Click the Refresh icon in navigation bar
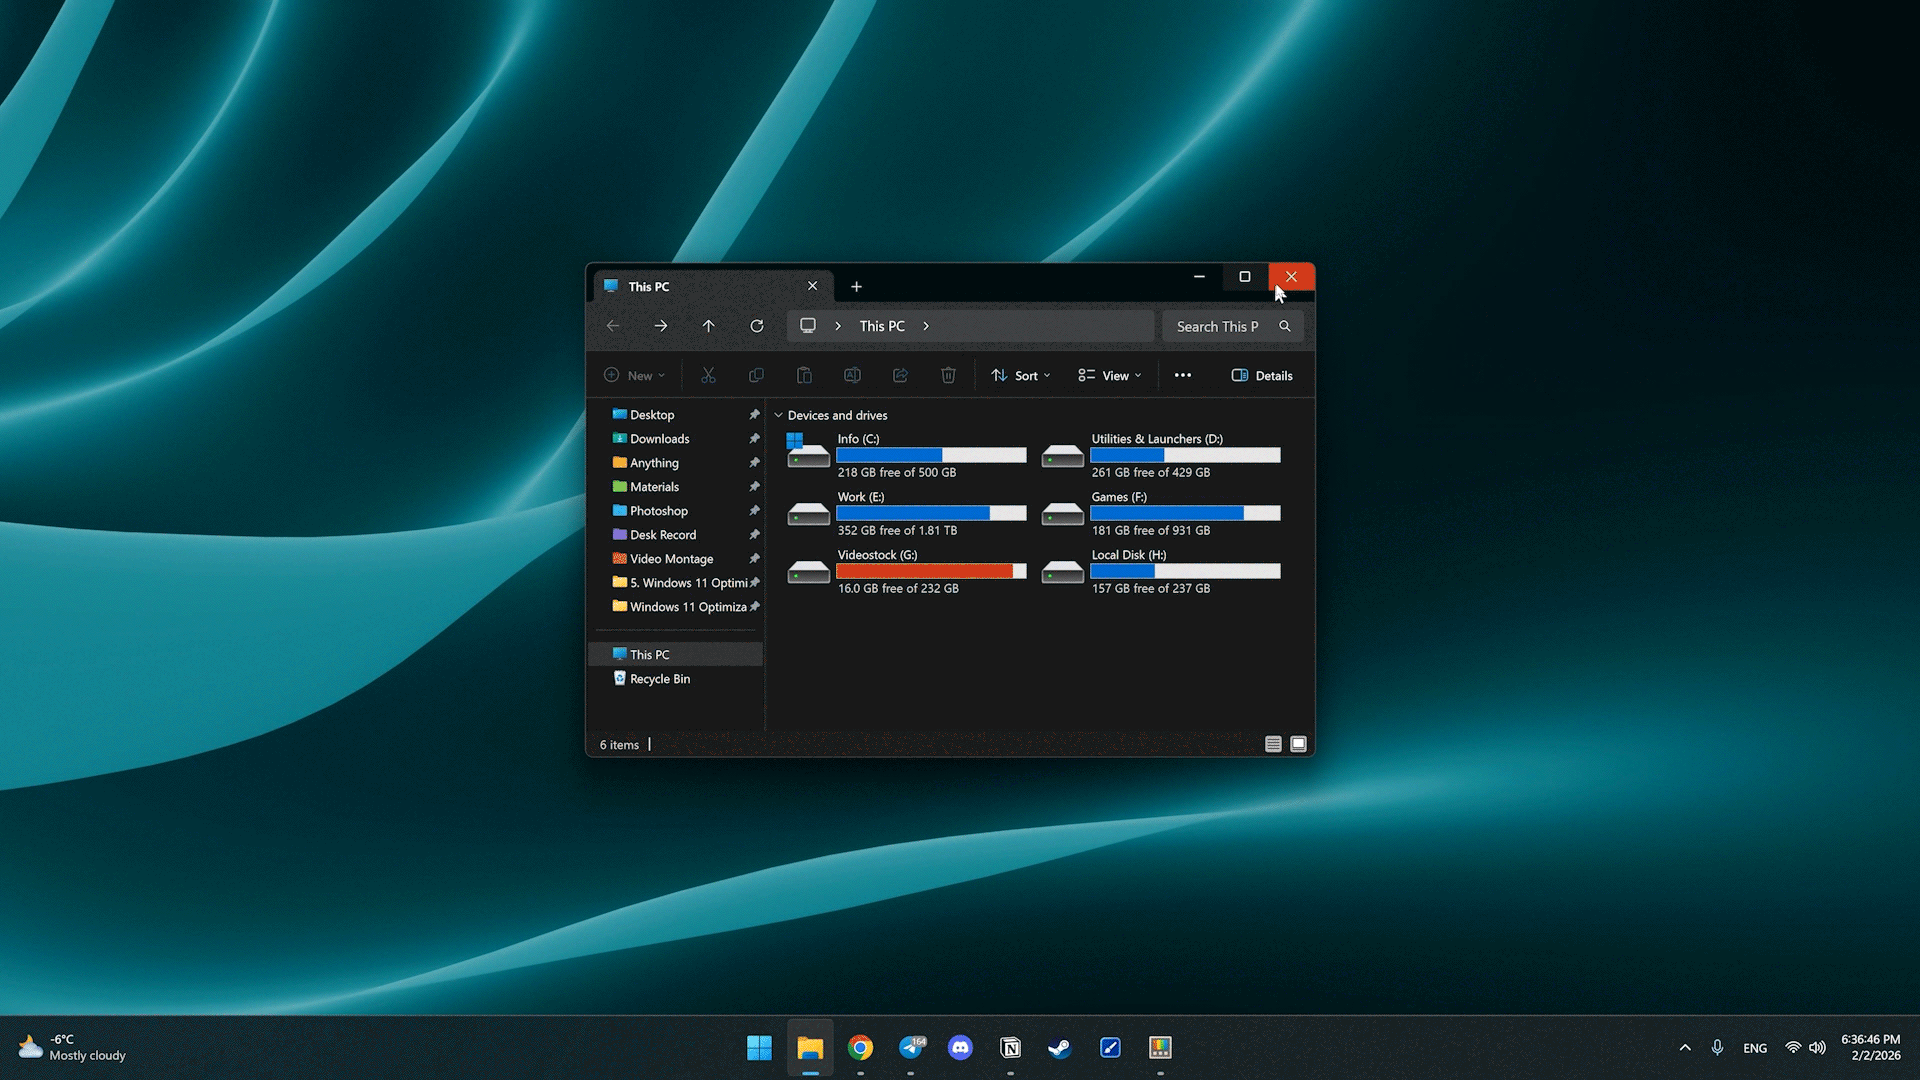1920x1080 pixels. pyautogui.click(x=757, y=326)
